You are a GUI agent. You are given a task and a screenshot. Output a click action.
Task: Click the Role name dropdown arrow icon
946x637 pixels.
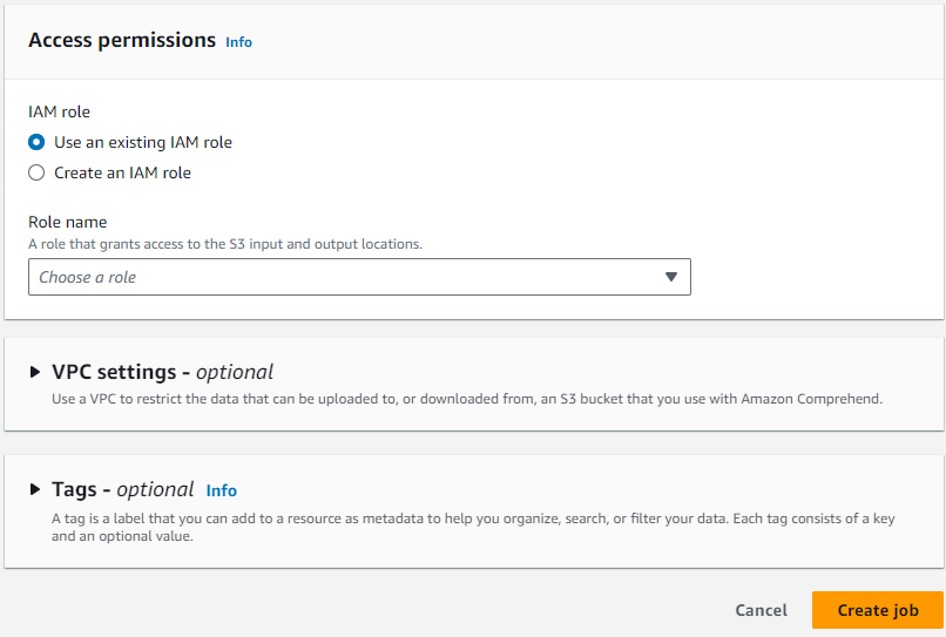(x=671, y=277)
